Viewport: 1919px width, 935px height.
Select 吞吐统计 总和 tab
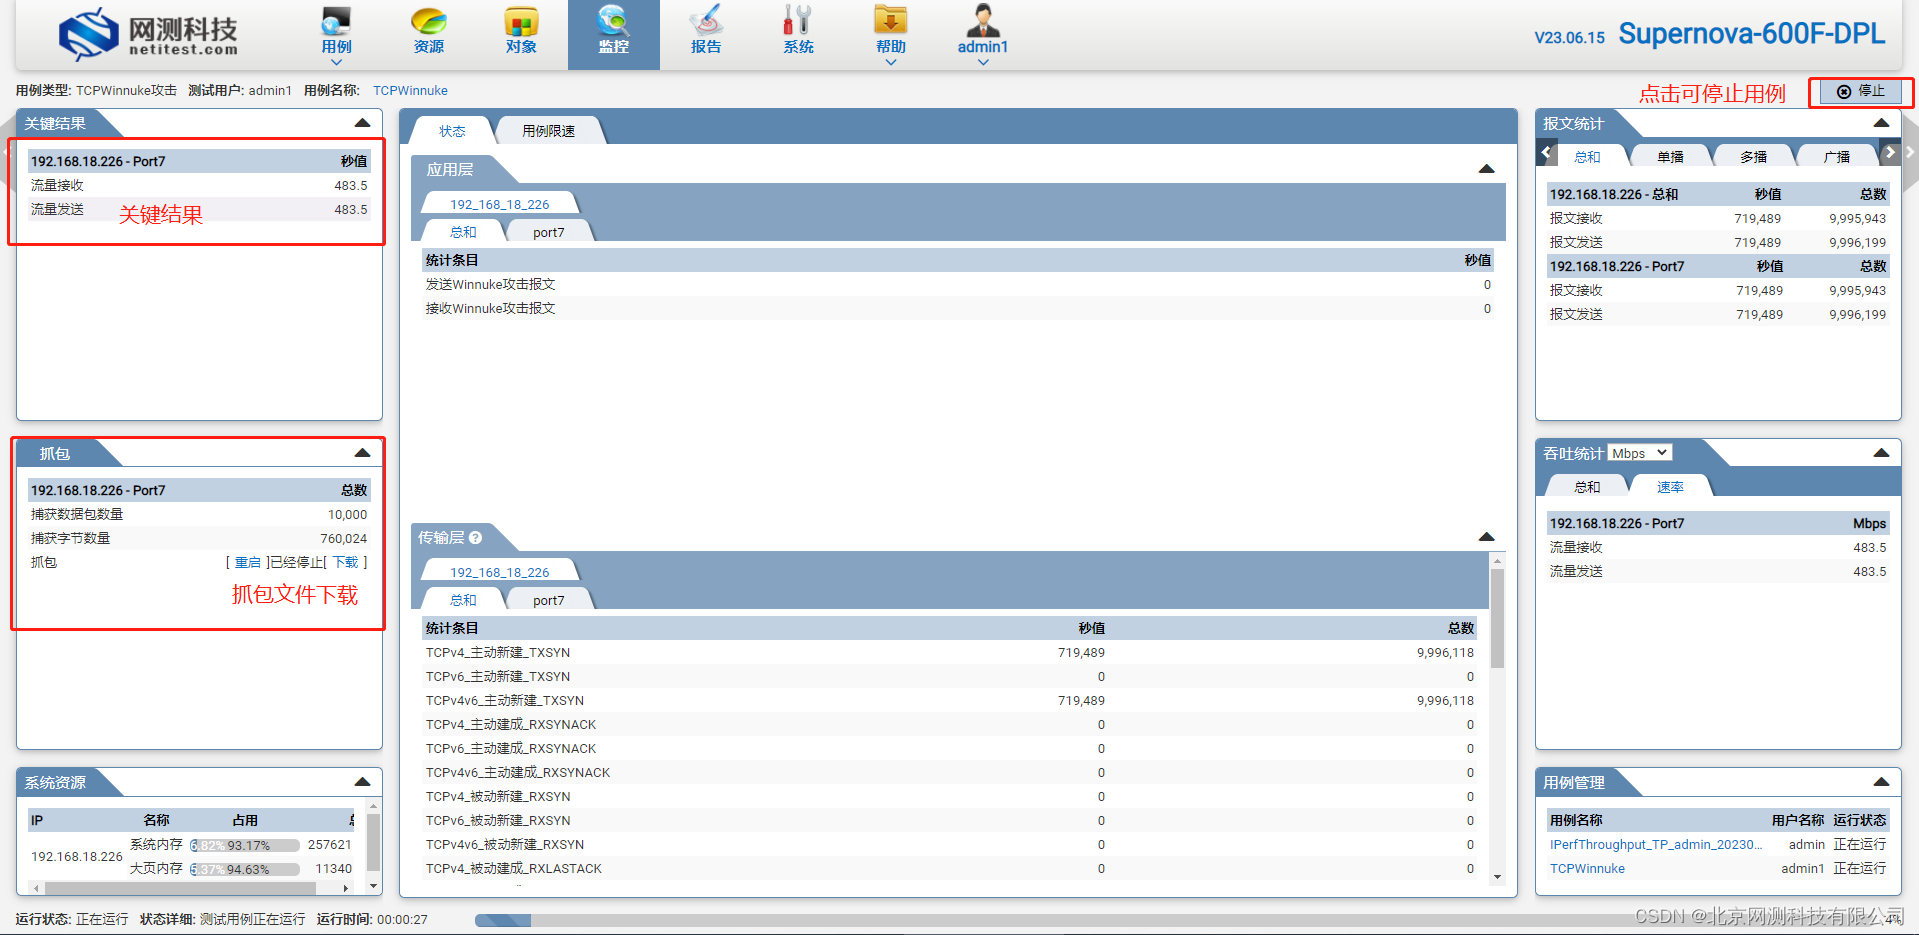[1587, 487]
